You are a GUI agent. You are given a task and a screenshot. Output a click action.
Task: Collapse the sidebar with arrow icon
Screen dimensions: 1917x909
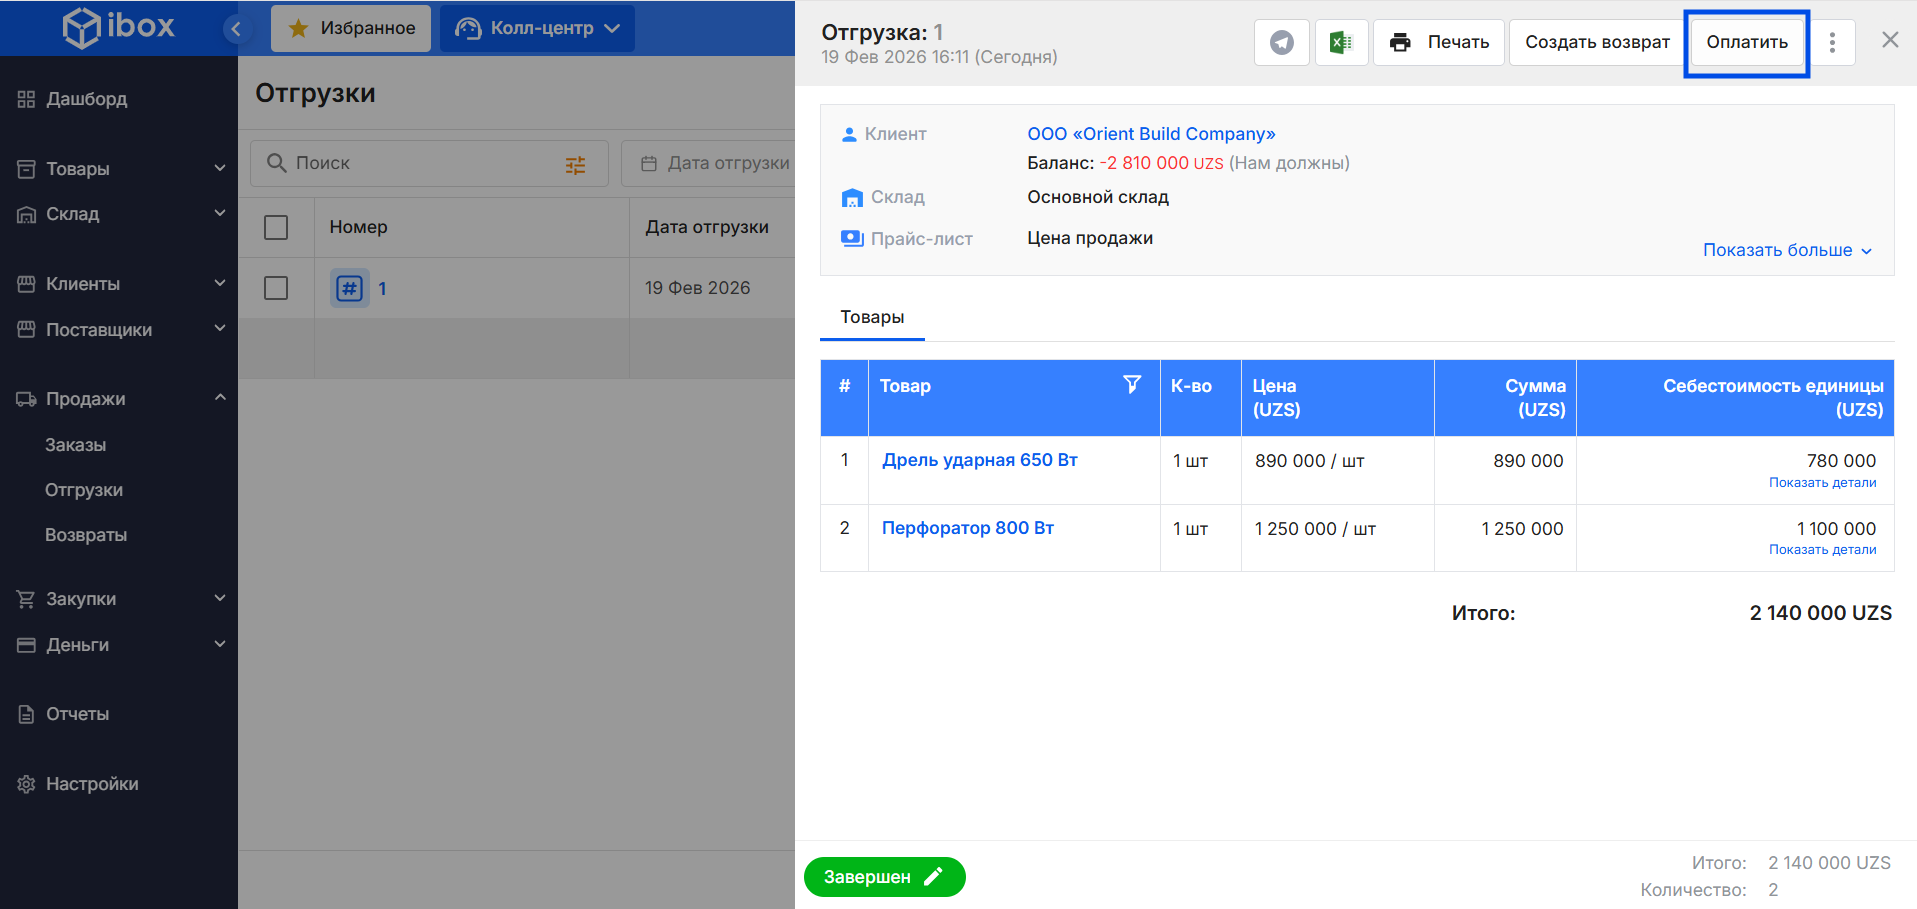pos(236,28)
